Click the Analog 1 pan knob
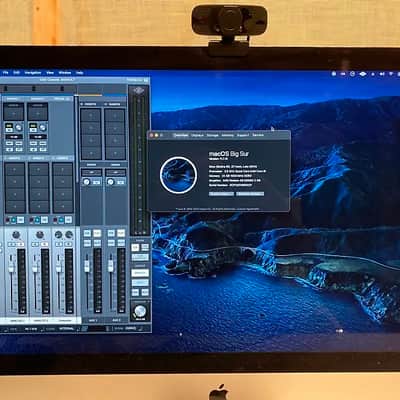Image resolution: width=400 pixels, height=400 pixels. [x=16, y=235]
